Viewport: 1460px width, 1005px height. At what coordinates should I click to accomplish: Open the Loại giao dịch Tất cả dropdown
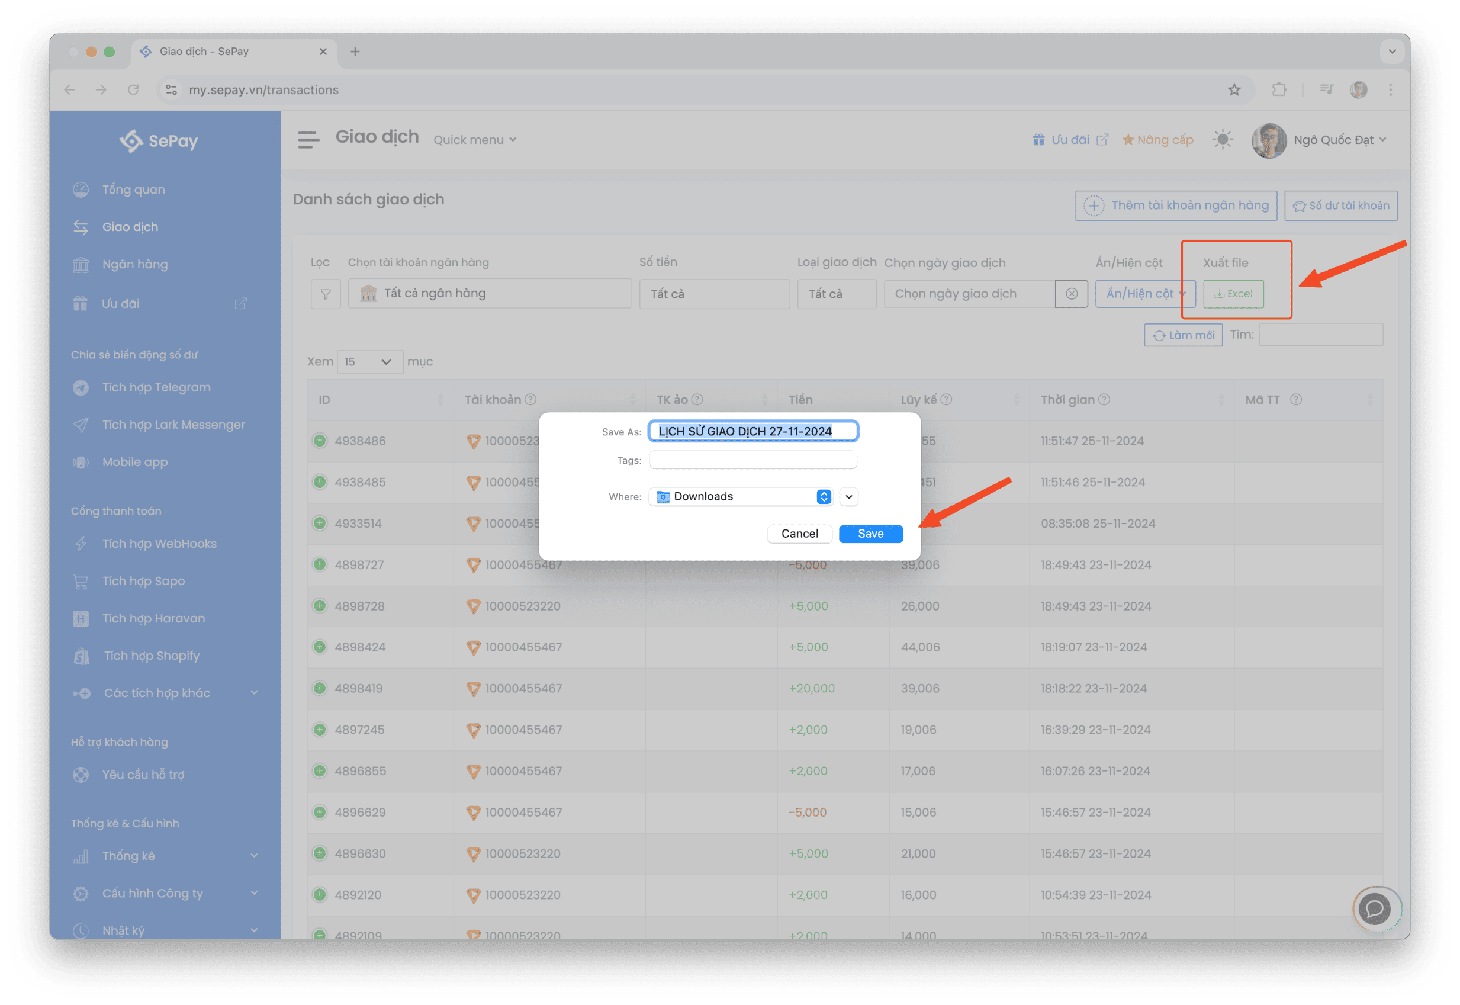pyautogui.click(x=837, y=294)
